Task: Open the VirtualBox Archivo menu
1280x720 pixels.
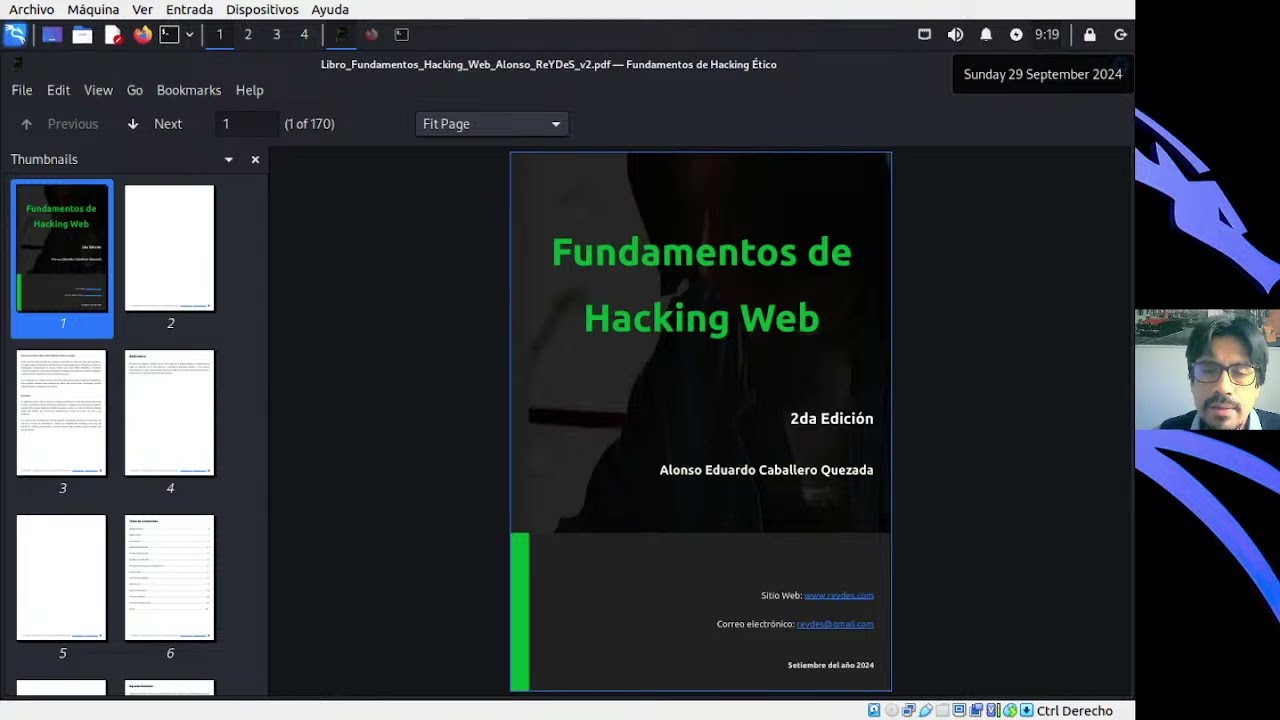Action: (x=31, y=9)
